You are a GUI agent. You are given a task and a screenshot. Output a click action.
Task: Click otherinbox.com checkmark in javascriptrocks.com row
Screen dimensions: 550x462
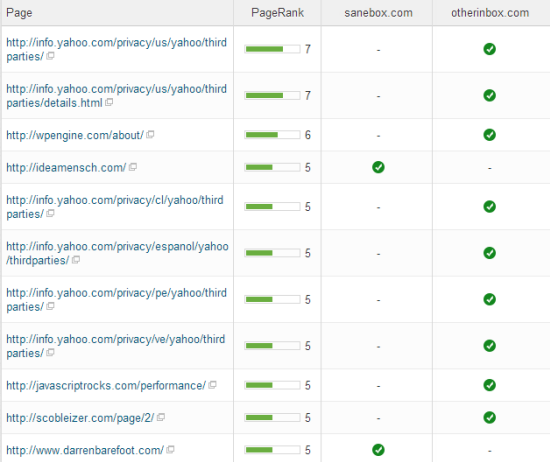click(489, 385)
